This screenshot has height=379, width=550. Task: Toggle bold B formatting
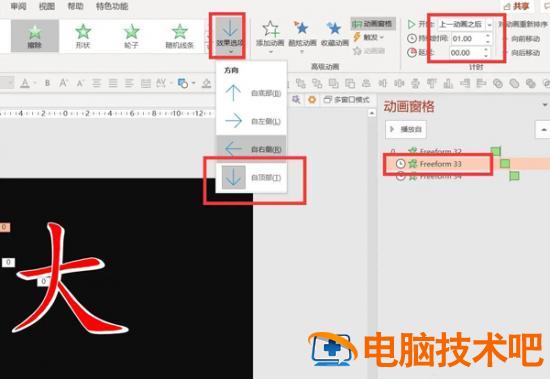[x=47, y=84]
